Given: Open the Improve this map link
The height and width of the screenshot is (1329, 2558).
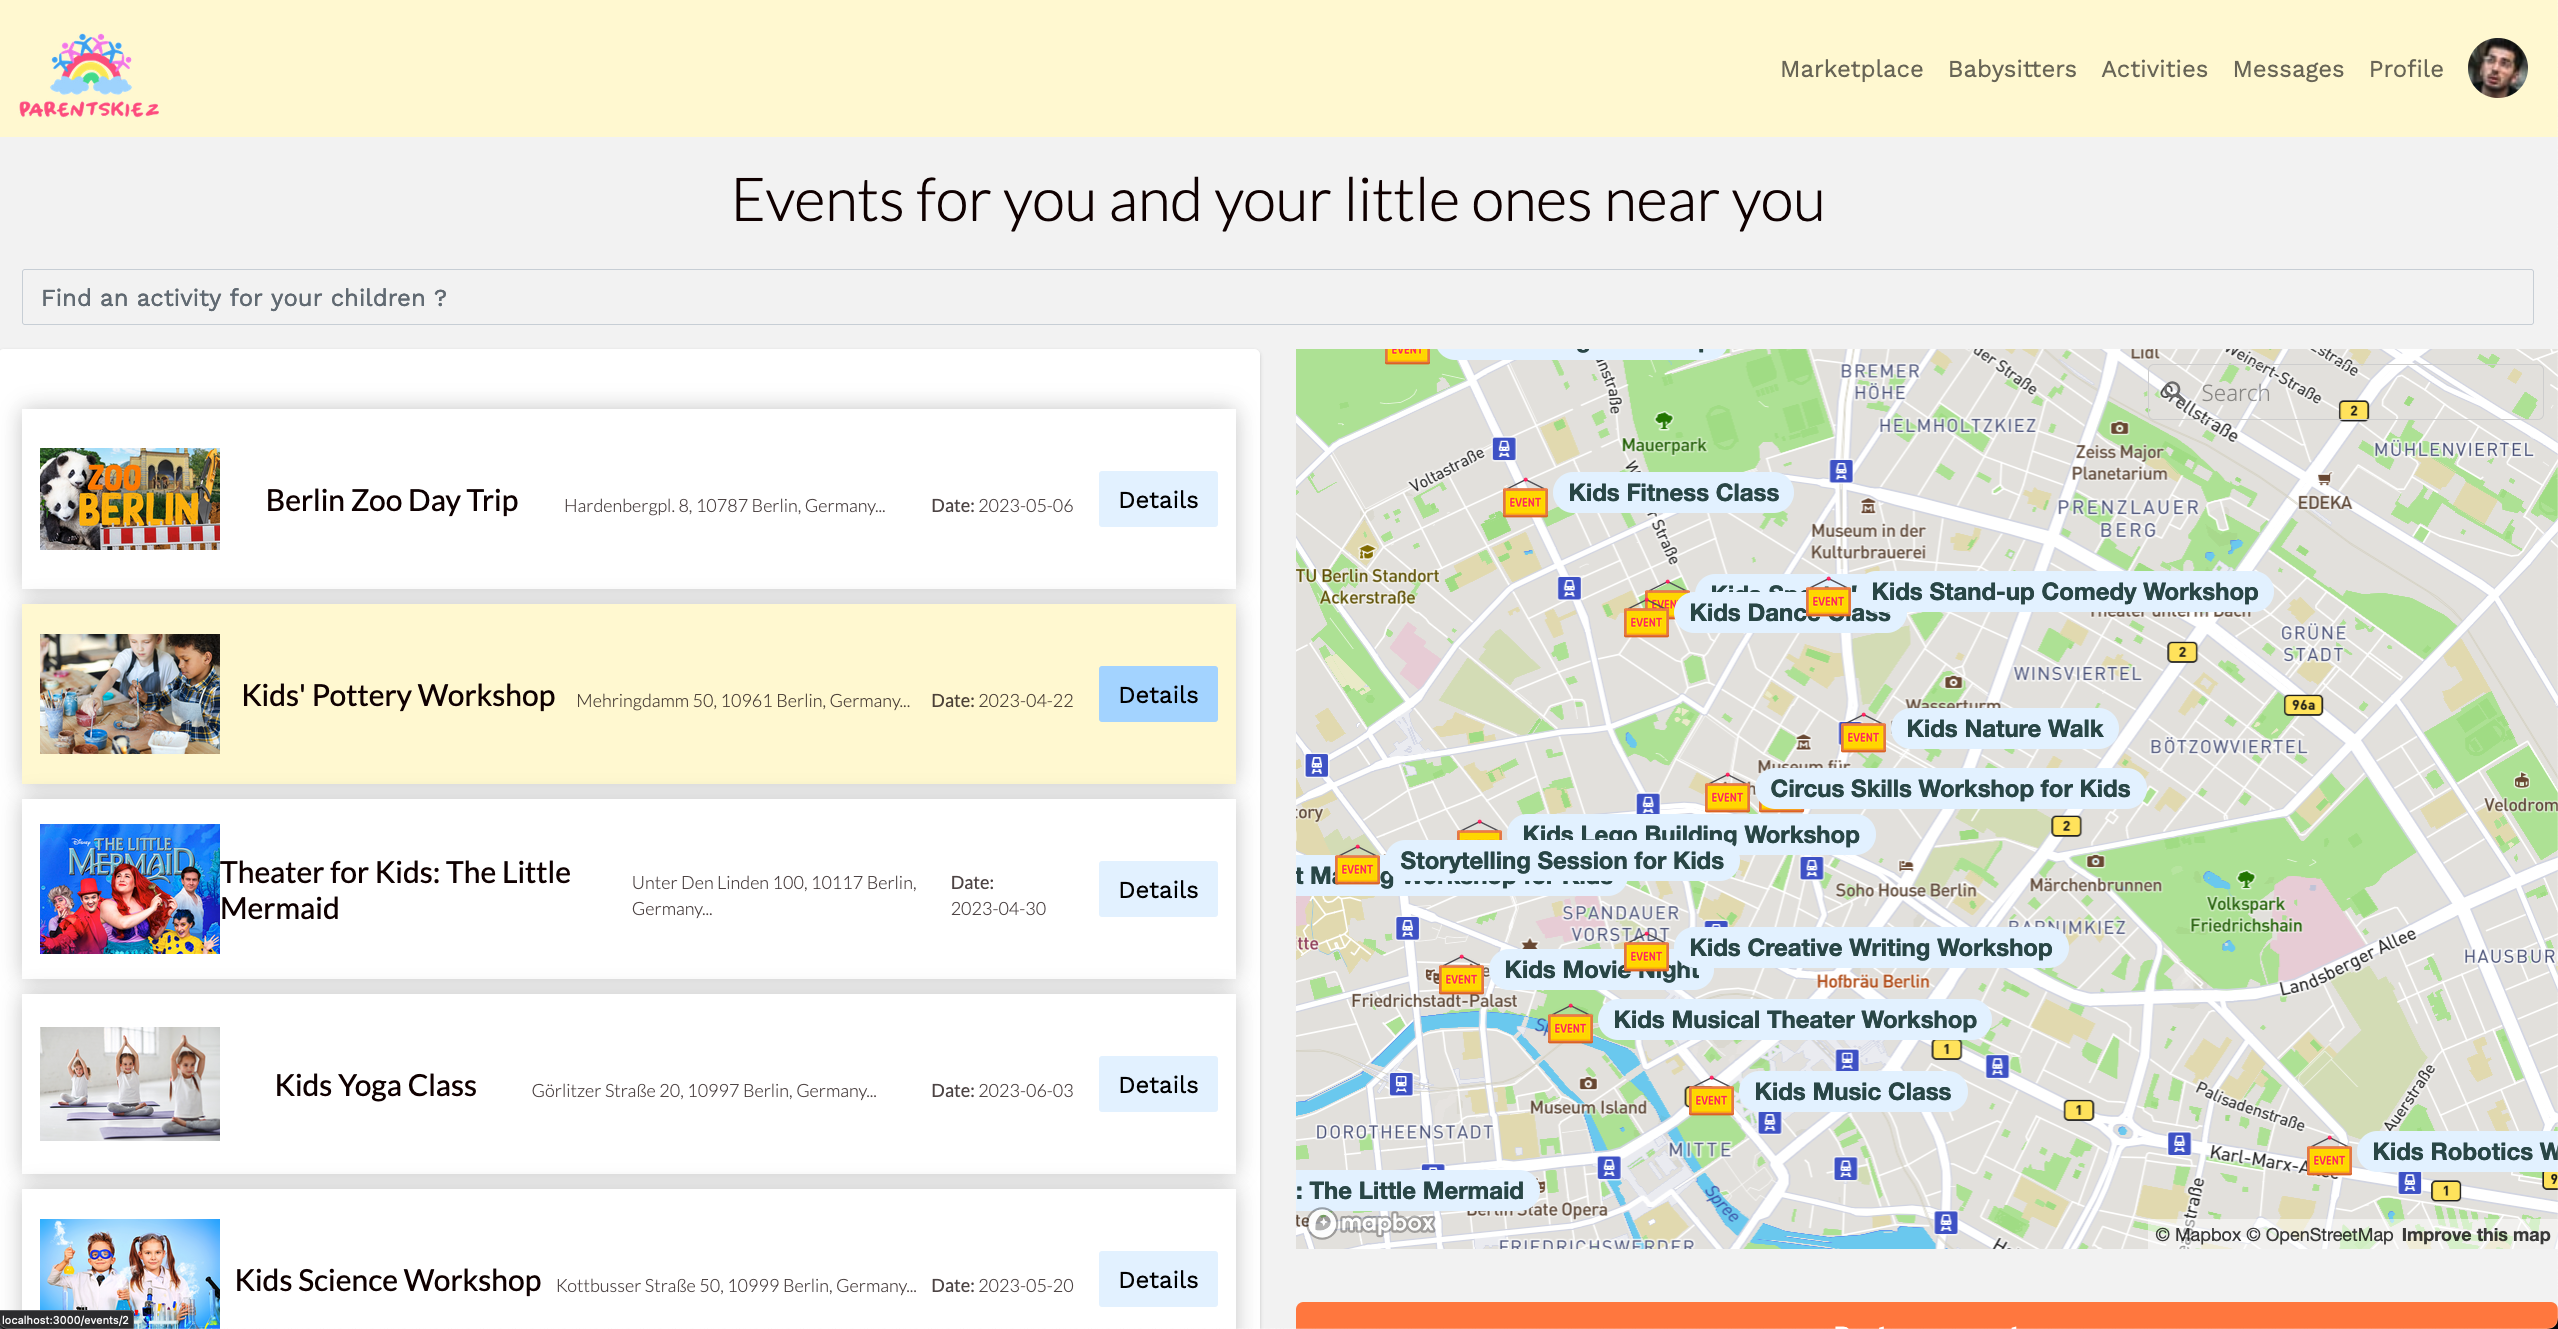Looking at the screenshot, I should (2475, 1234).
